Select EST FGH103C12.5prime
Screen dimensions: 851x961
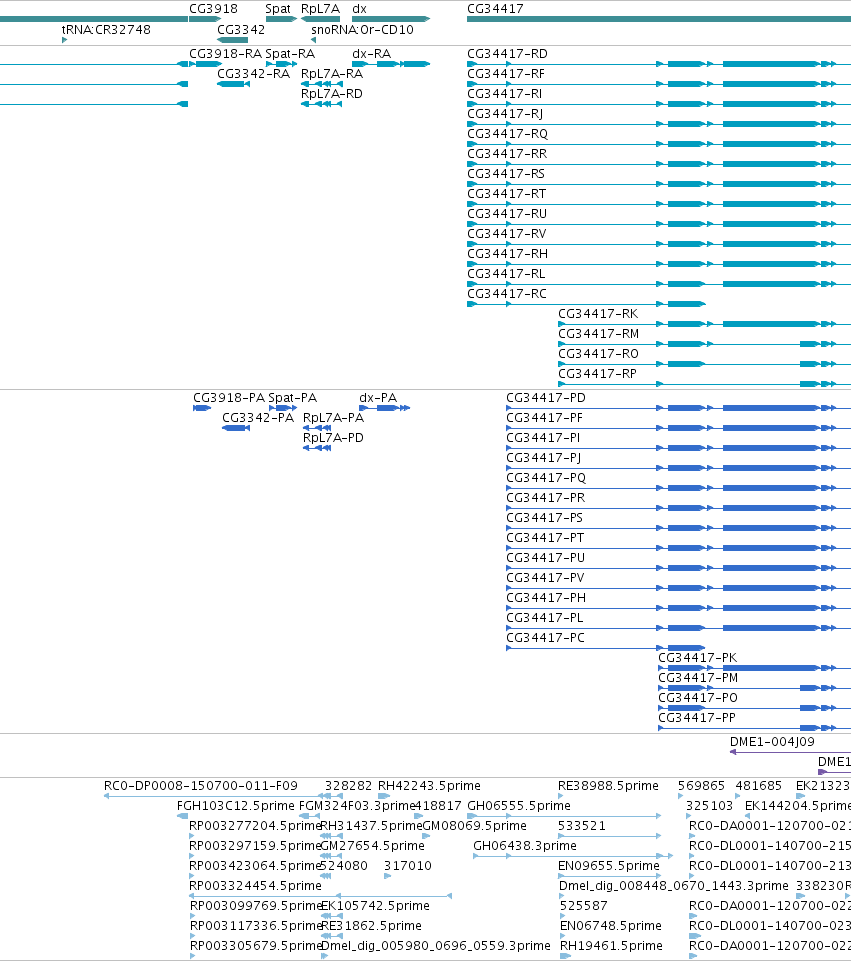(236, 806)
